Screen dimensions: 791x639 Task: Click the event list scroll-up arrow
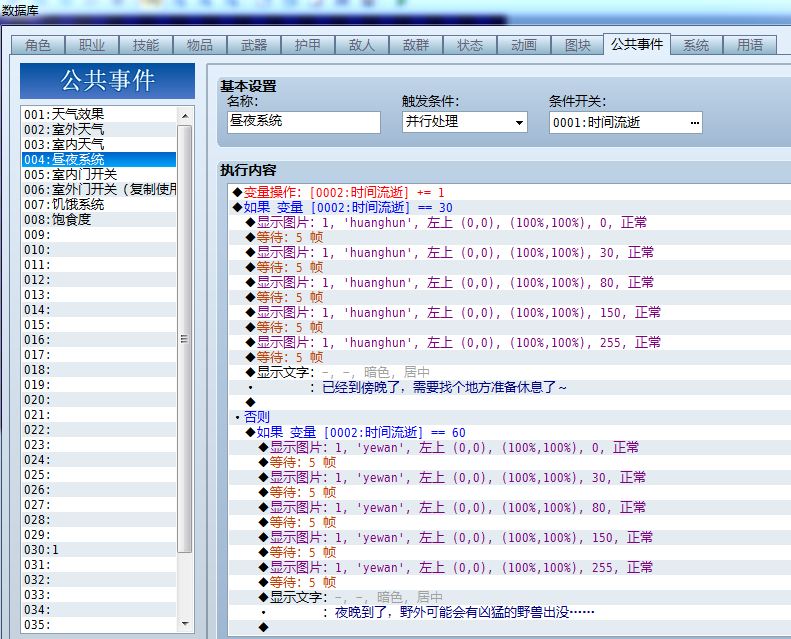185,115
